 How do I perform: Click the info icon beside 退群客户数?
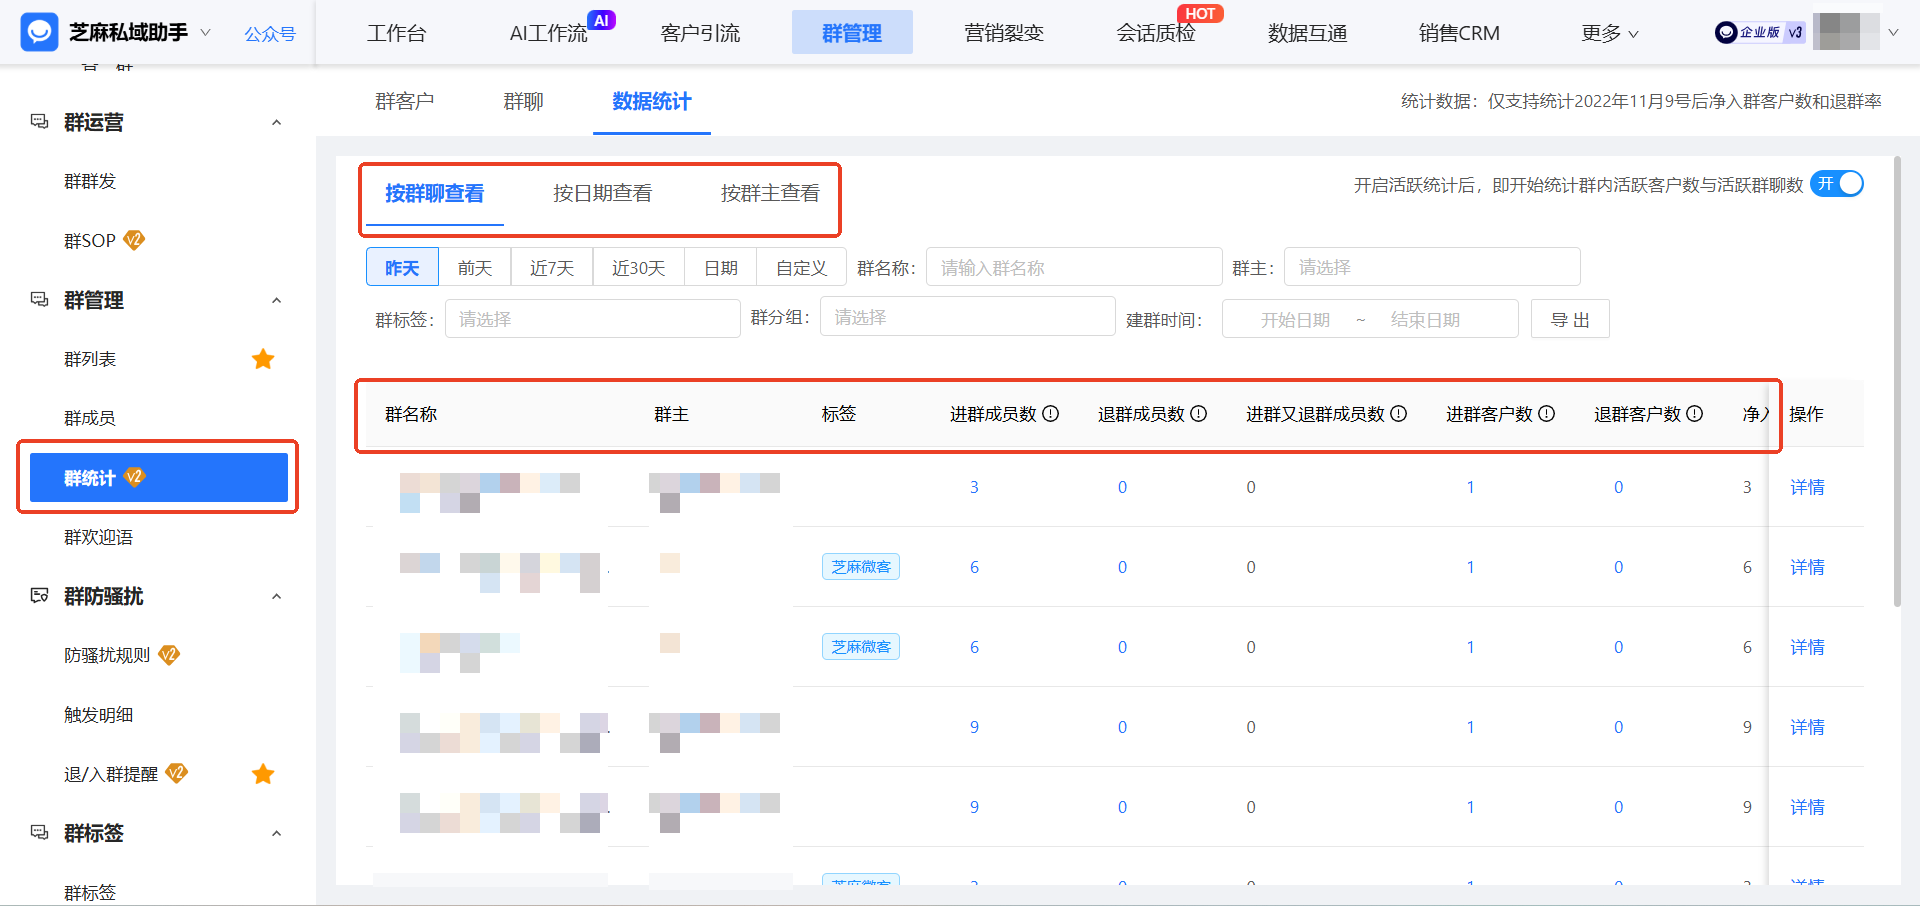pos(1694,413)
